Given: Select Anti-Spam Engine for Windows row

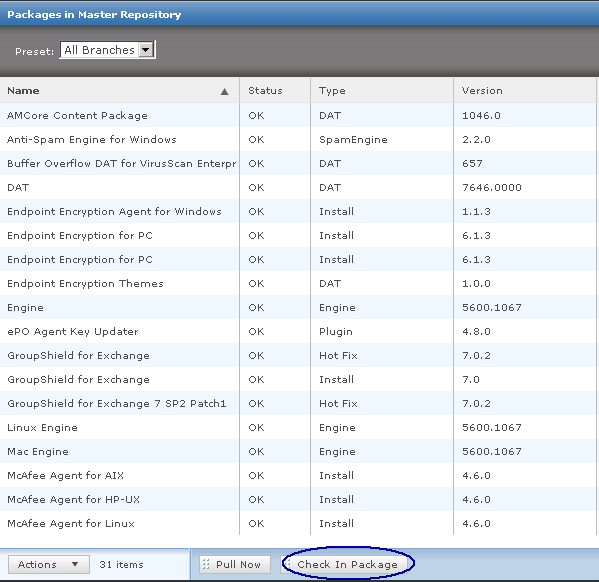Looking at the screenshot, I should pos(298,139).
